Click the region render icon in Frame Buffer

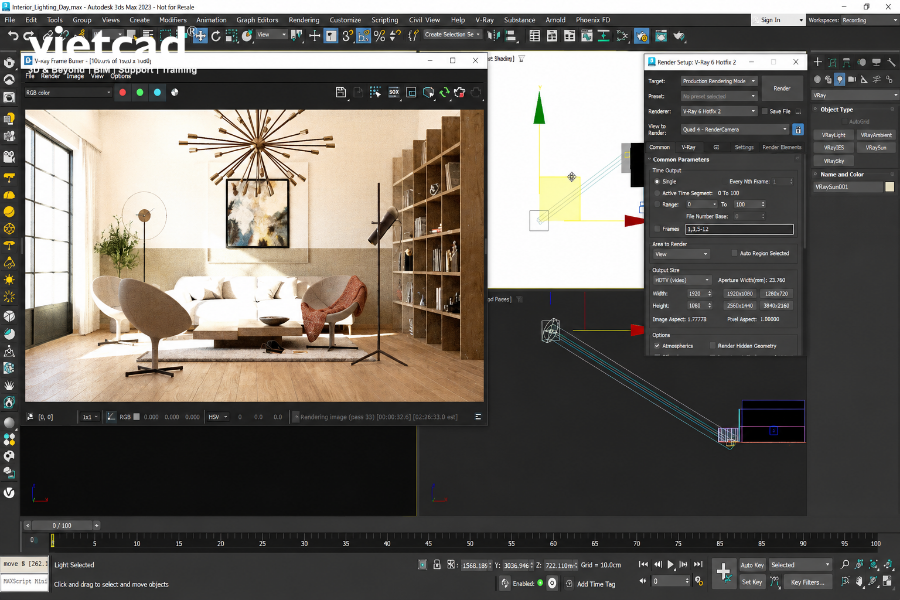point(411,92)
